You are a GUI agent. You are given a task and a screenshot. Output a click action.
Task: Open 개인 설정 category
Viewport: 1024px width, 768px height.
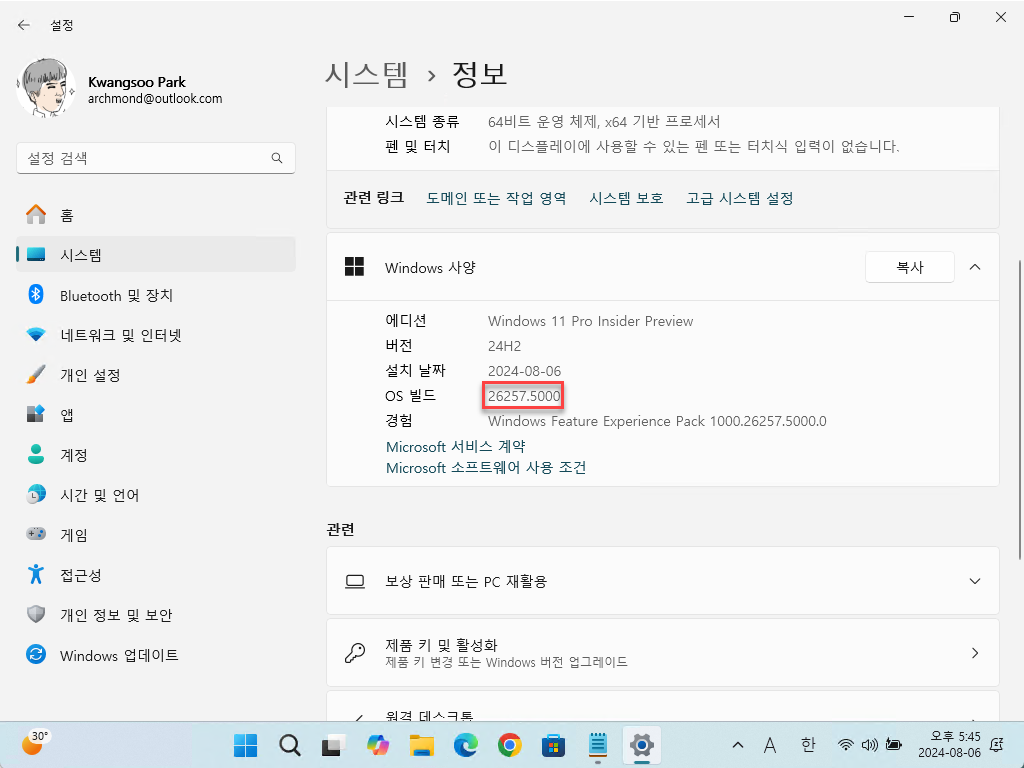click(155, 375)
